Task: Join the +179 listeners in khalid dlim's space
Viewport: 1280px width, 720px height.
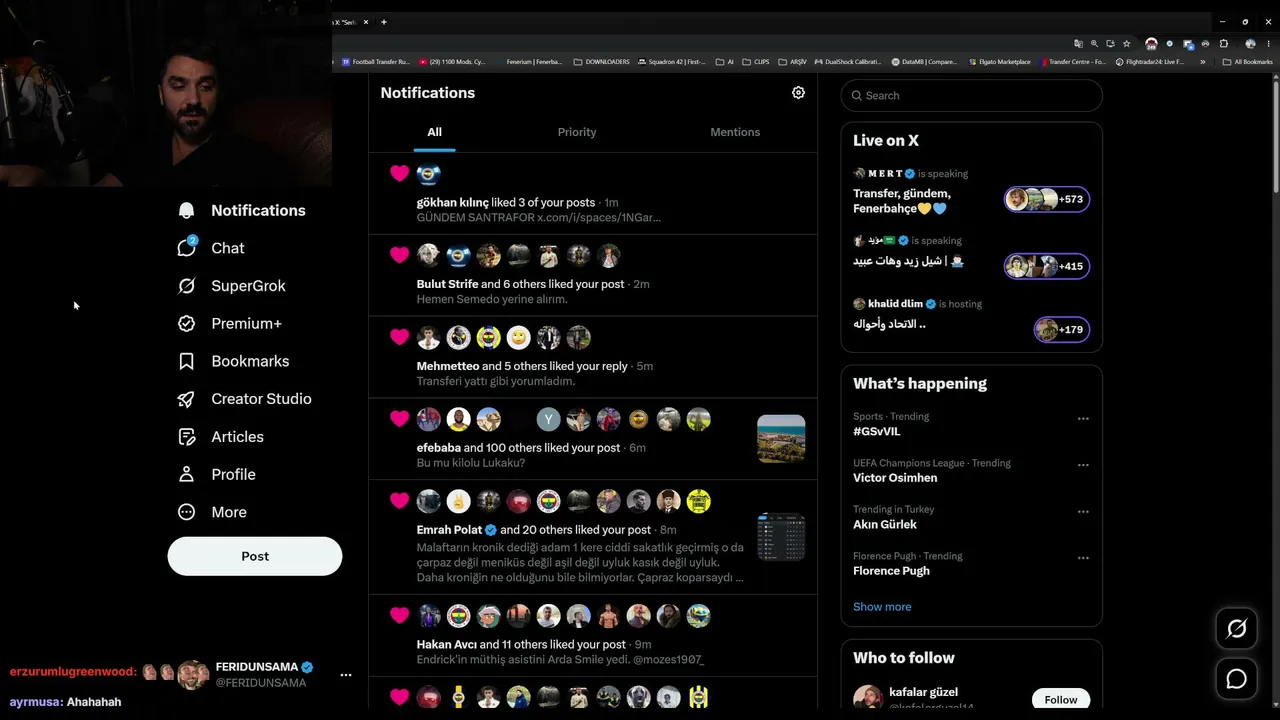Action: (x=1061, y=329)
